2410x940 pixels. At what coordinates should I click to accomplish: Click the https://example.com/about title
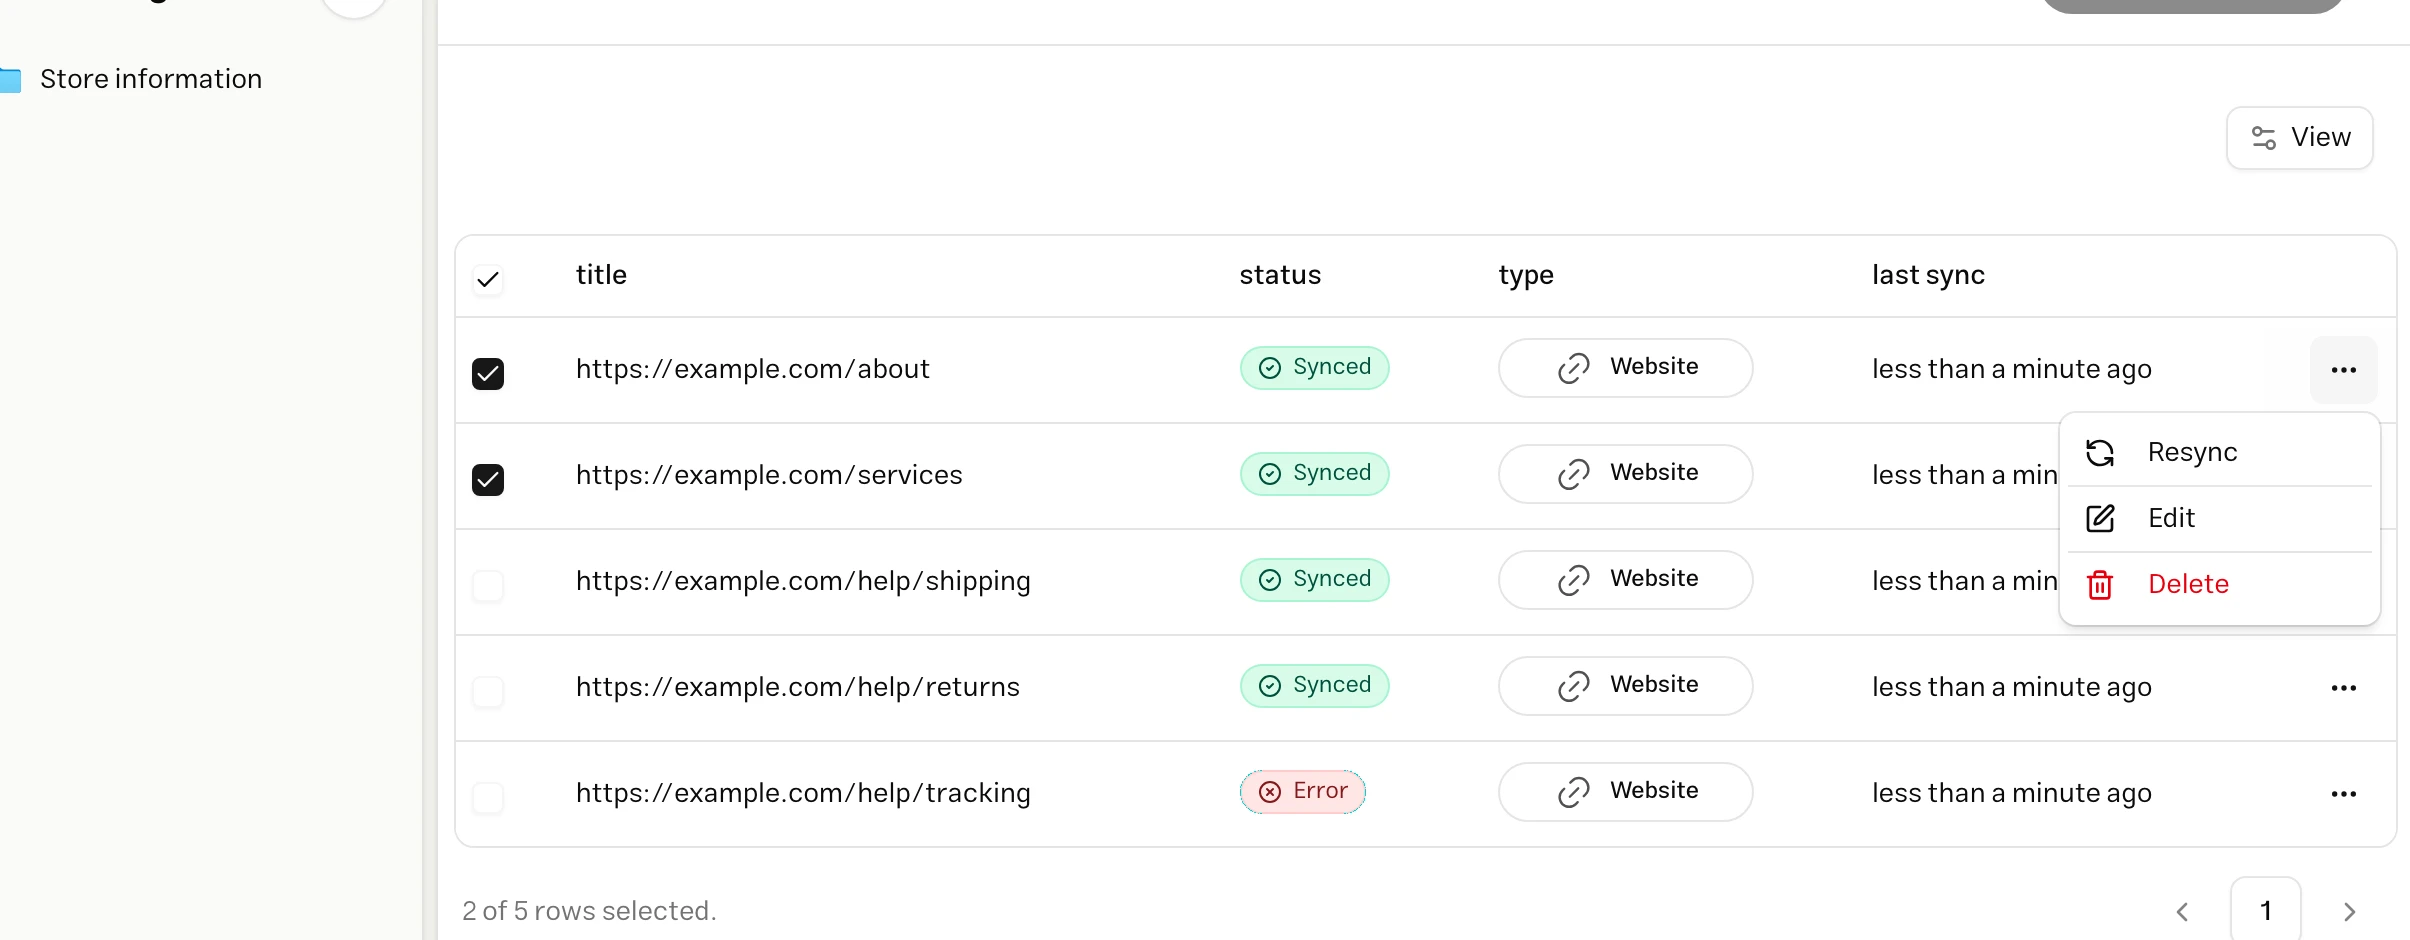(x=752, y=370)
